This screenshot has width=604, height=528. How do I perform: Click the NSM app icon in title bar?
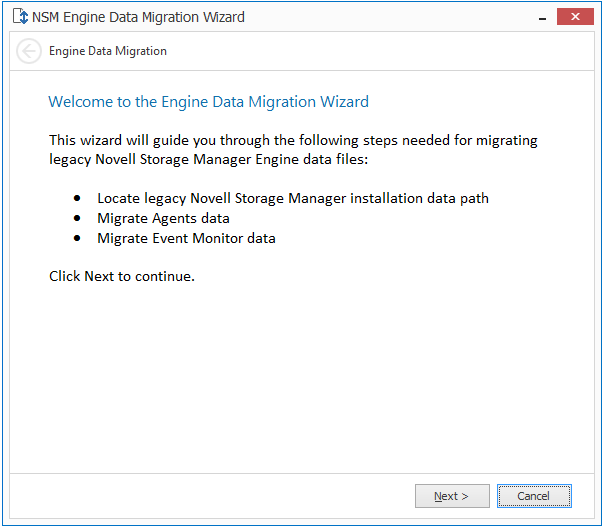click(20, 17)
